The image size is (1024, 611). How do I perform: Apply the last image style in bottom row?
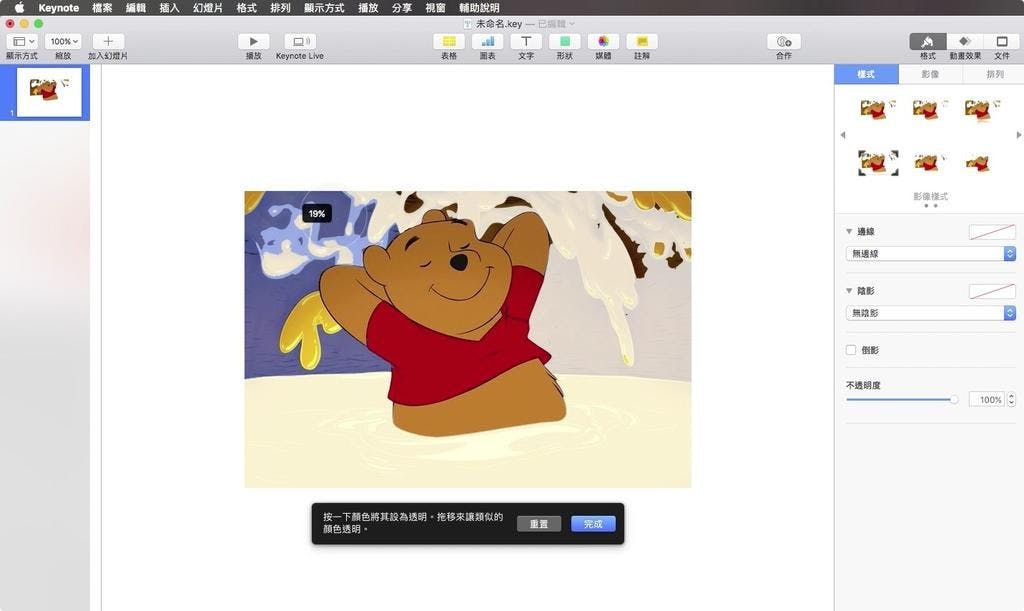979,162
